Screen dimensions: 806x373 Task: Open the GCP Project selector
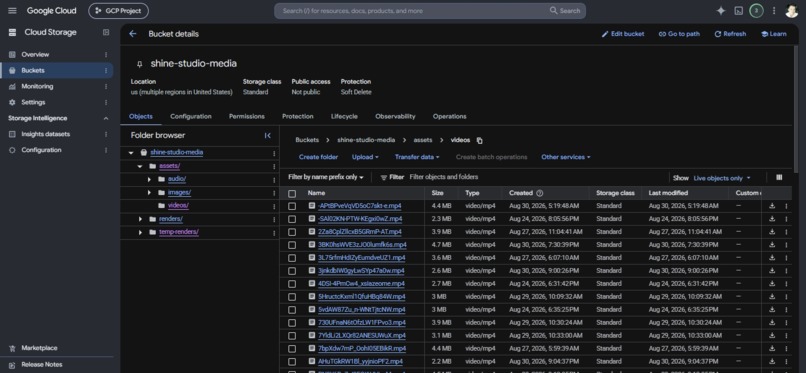click(118, 11)
